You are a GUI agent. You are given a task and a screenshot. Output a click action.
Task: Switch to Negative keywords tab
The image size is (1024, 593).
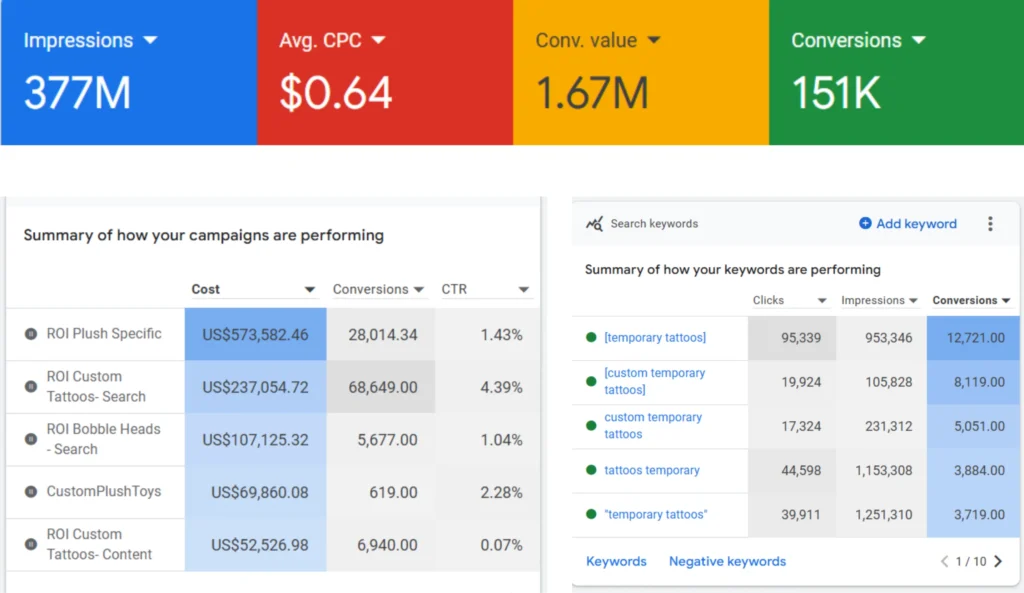point(727,562)
